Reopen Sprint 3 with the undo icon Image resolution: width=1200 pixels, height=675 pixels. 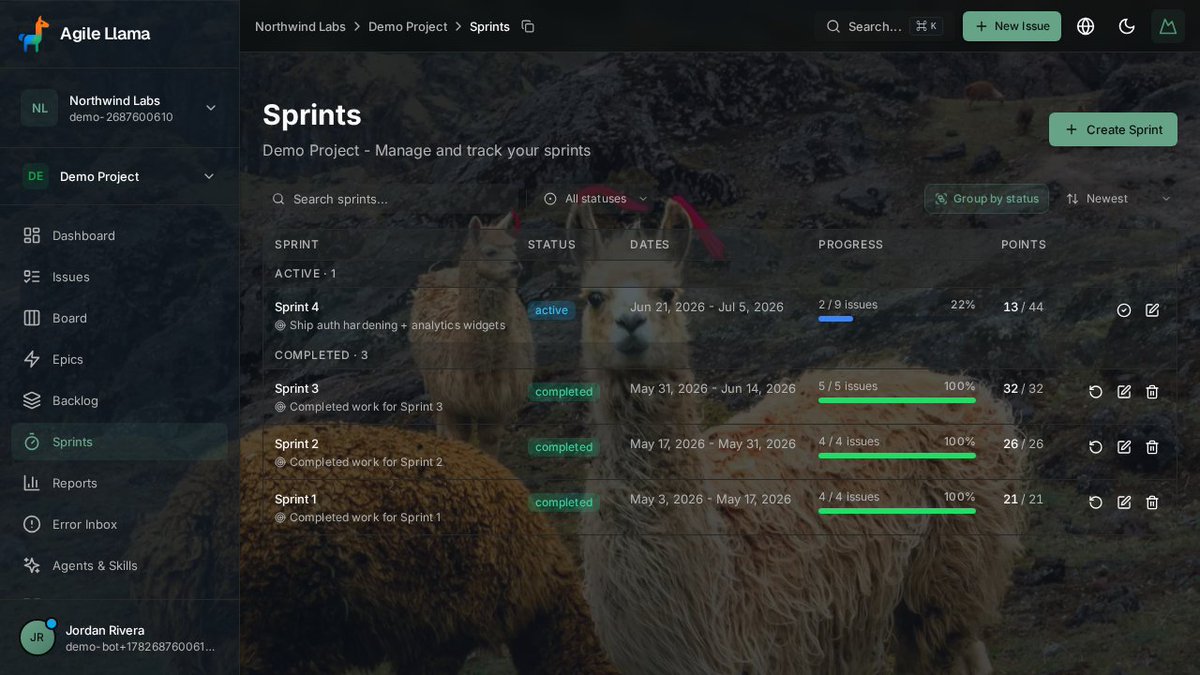(1096, 392)
